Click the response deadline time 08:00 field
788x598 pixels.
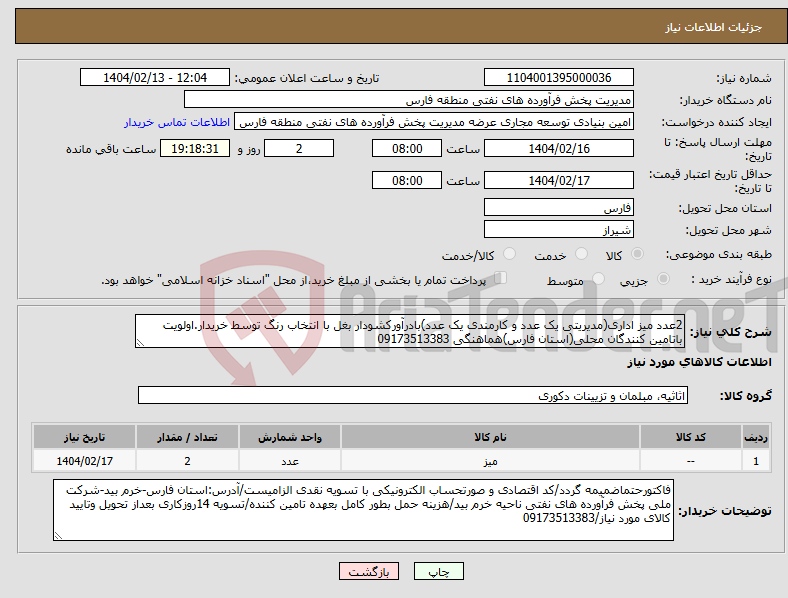pos(407,149)
